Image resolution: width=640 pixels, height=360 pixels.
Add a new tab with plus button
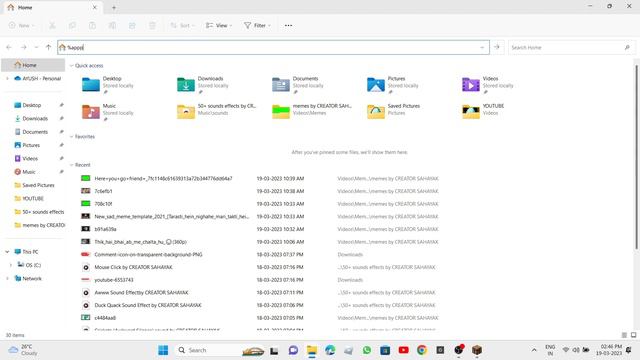coord(114,7)
